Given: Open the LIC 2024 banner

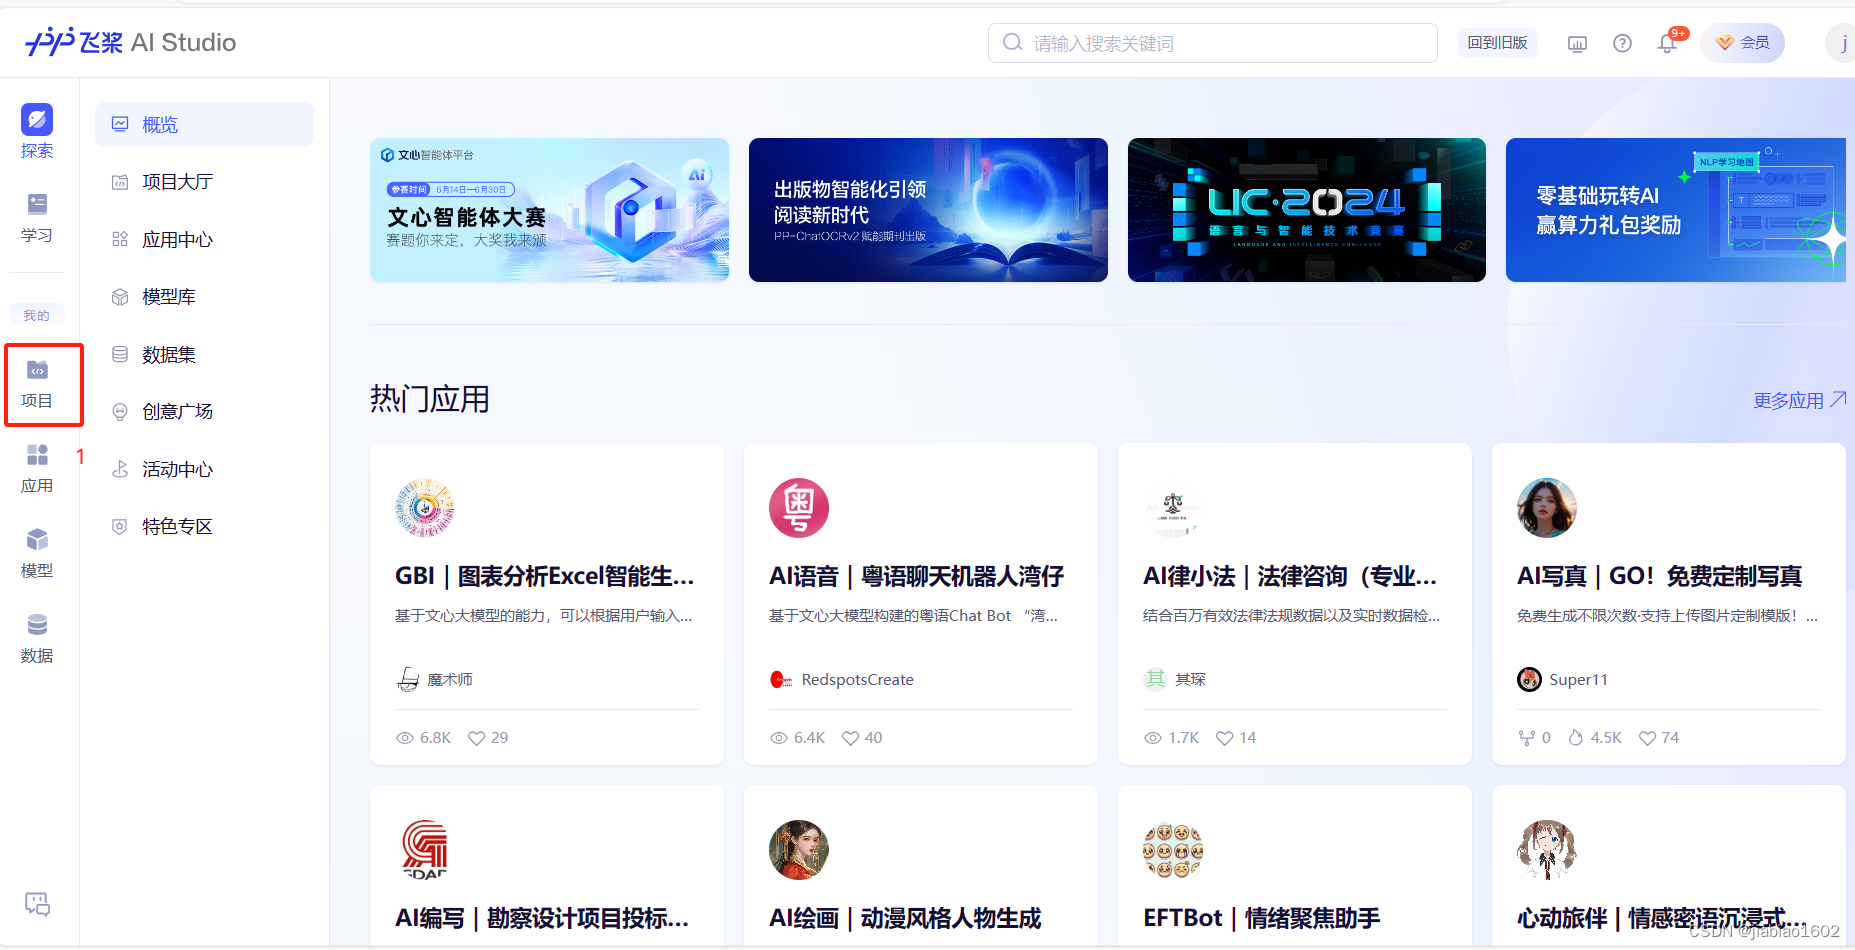Looking at the screenshot, I should pos(1307,210).
